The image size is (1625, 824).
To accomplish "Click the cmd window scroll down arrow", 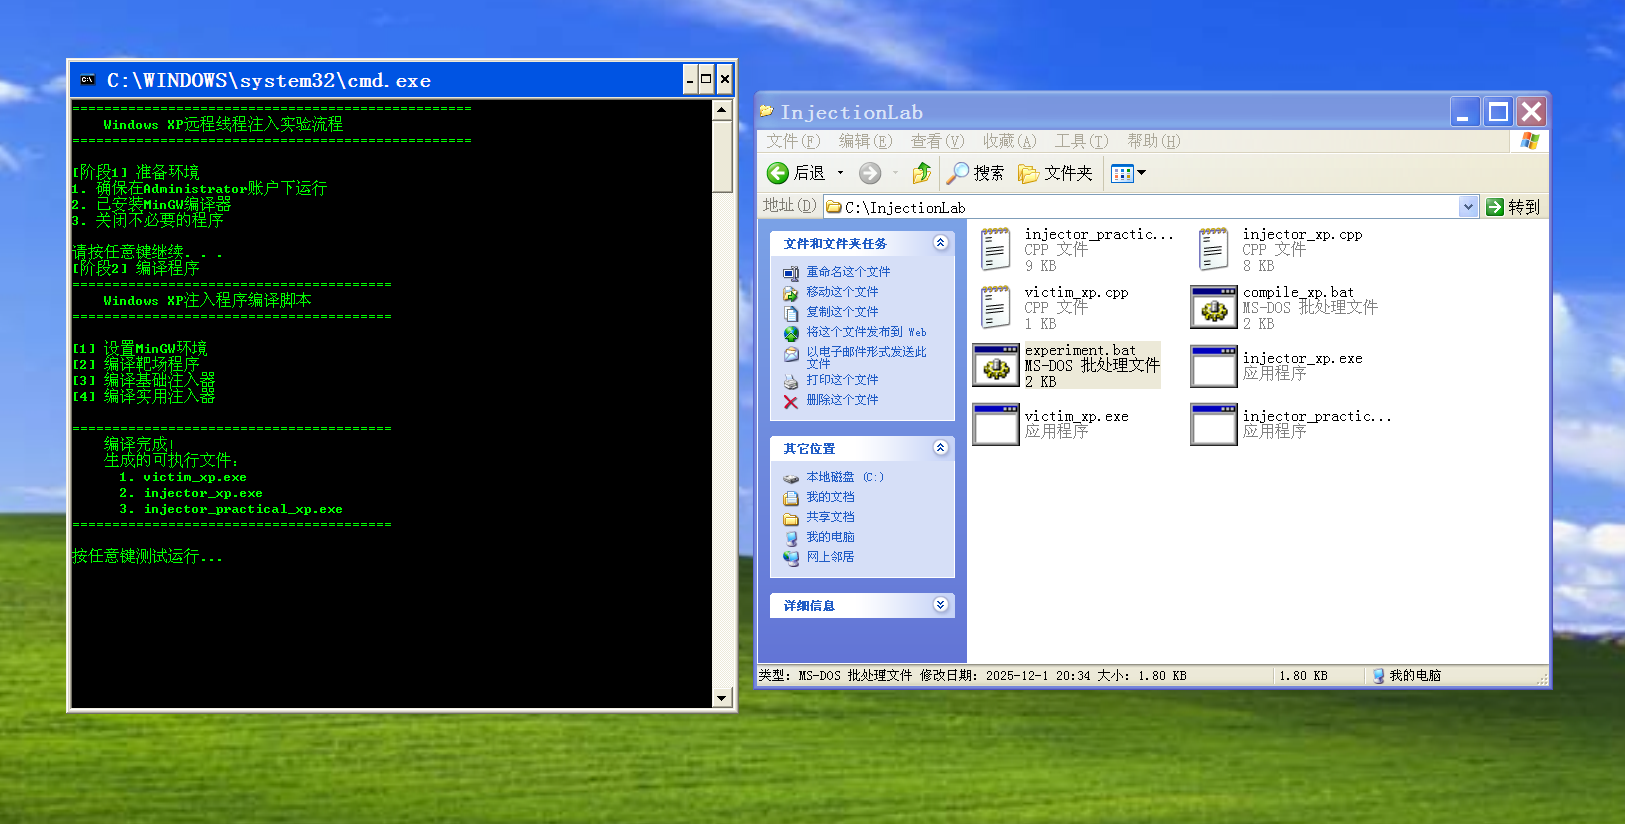I will click(x=722, y=698).
